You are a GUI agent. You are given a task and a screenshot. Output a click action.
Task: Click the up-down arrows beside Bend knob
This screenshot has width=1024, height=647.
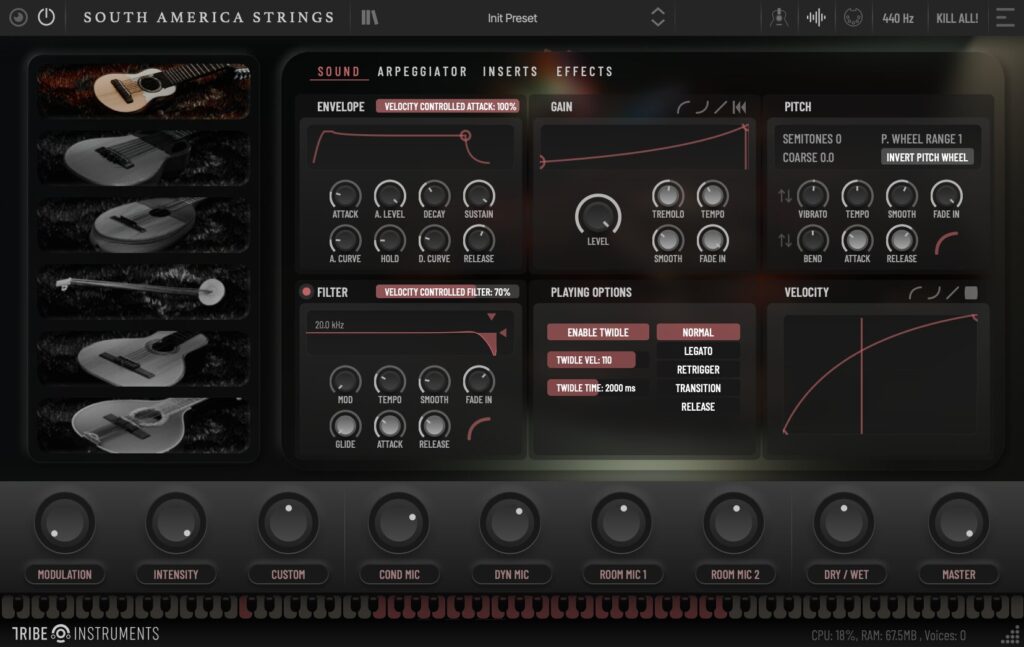[785, 240]
